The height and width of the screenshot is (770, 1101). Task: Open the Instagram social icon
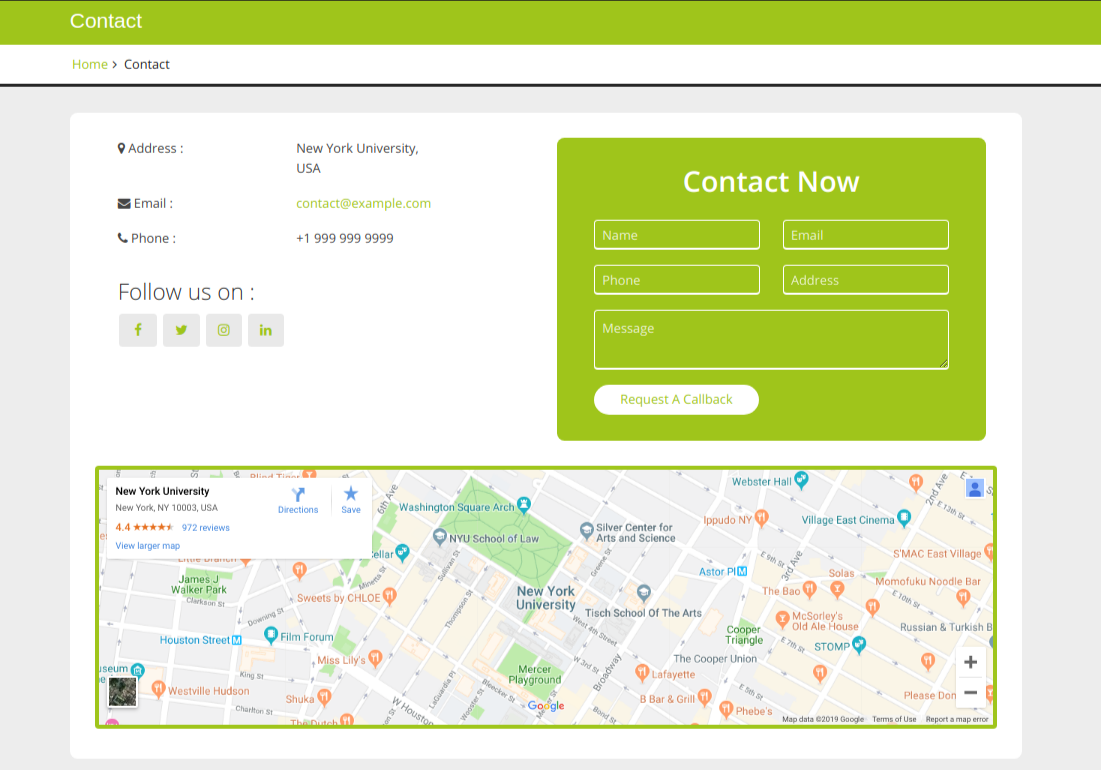(x=224, y=330)
